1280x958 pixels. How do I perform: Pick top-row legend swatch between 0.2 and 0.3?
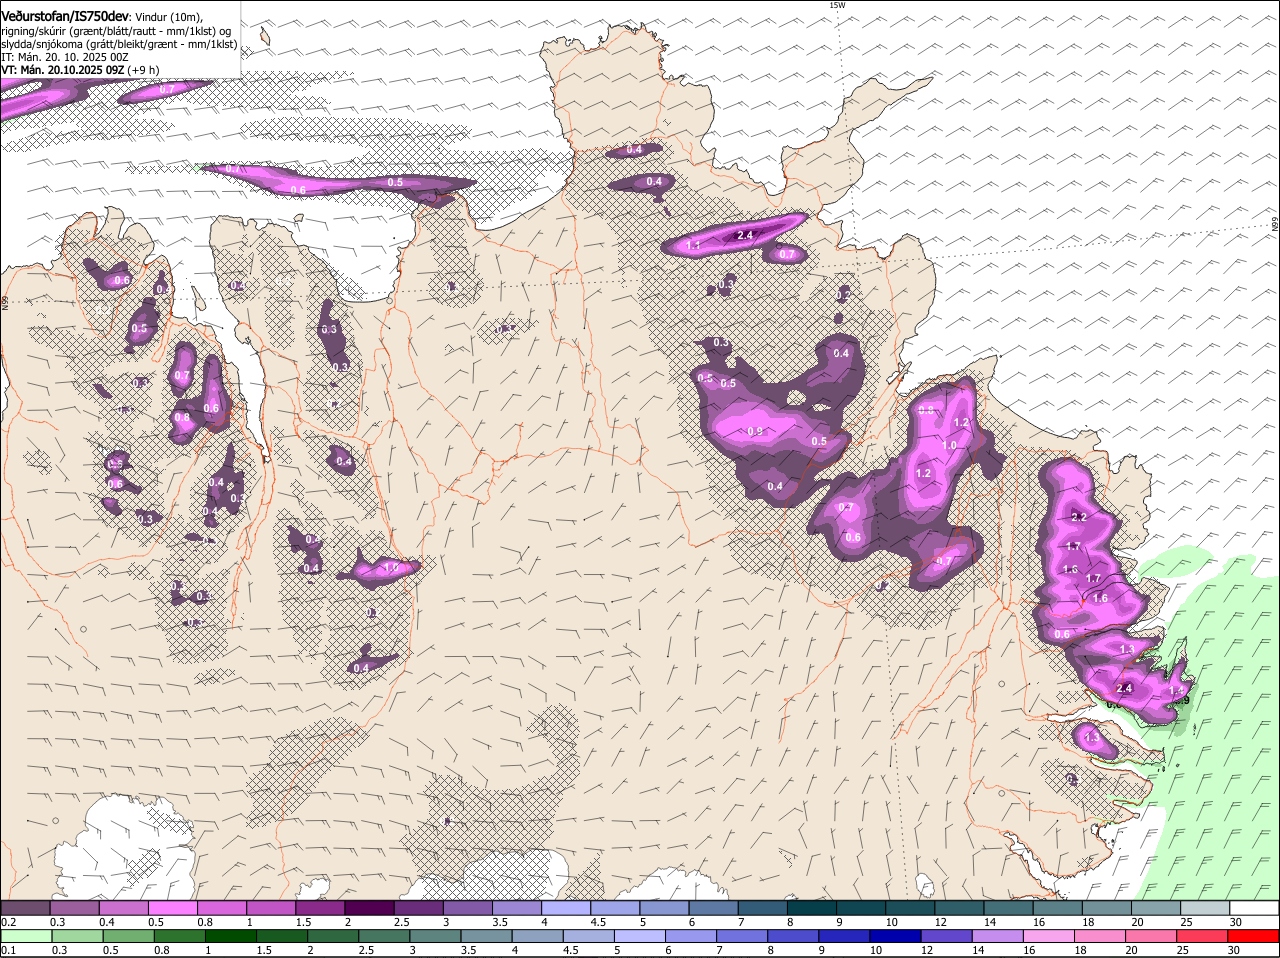tap(25, 908)
